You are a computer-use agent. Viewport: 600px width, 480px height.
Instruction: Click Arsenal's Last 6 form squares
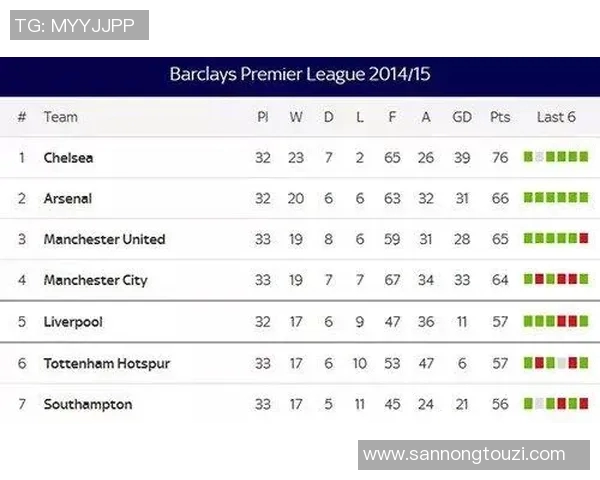556,198
